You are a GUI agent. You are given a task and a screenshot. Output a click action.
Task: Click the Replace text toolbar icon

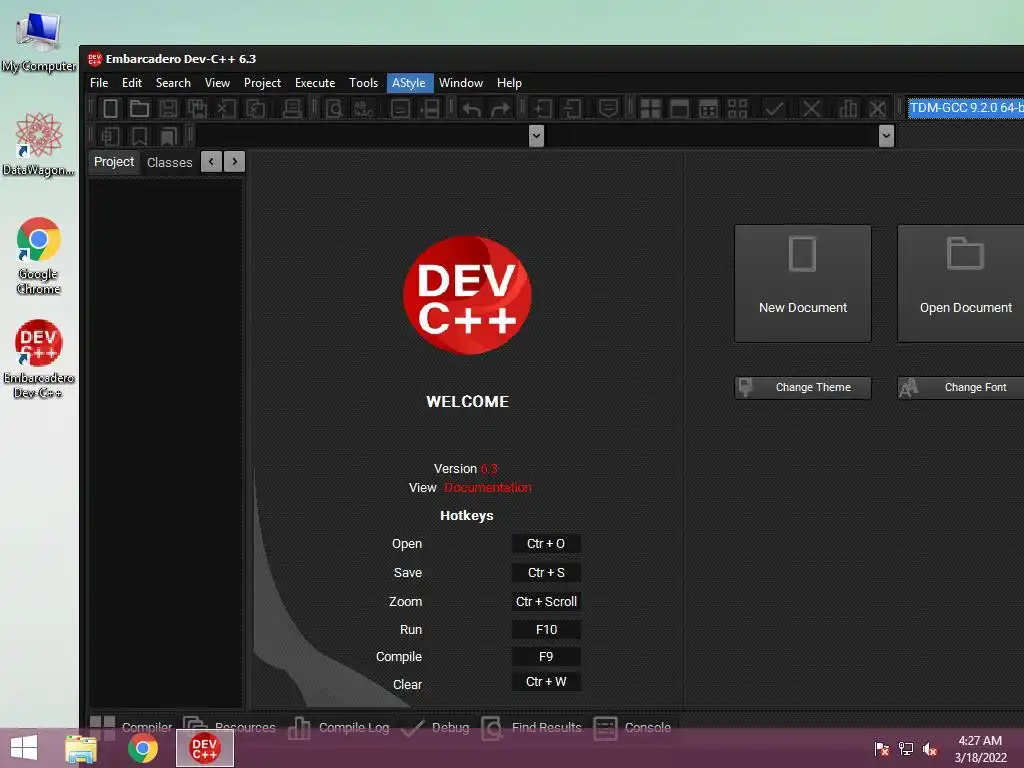(x=363, y=108)
